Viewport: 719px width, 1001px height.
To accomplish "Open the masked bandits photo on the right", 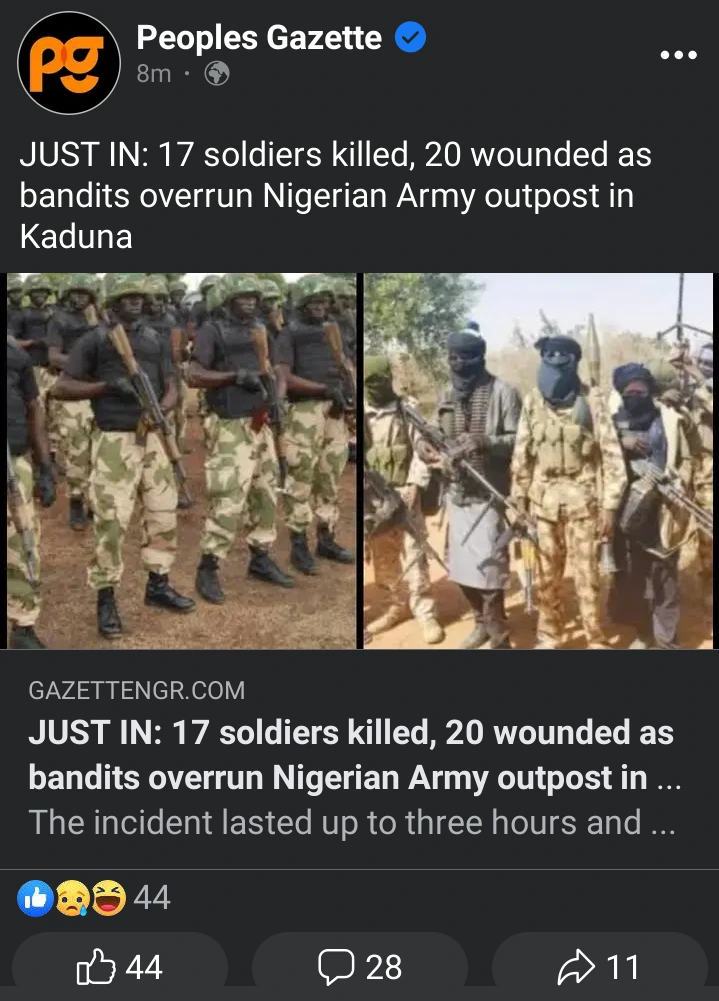I will (538, 461).
